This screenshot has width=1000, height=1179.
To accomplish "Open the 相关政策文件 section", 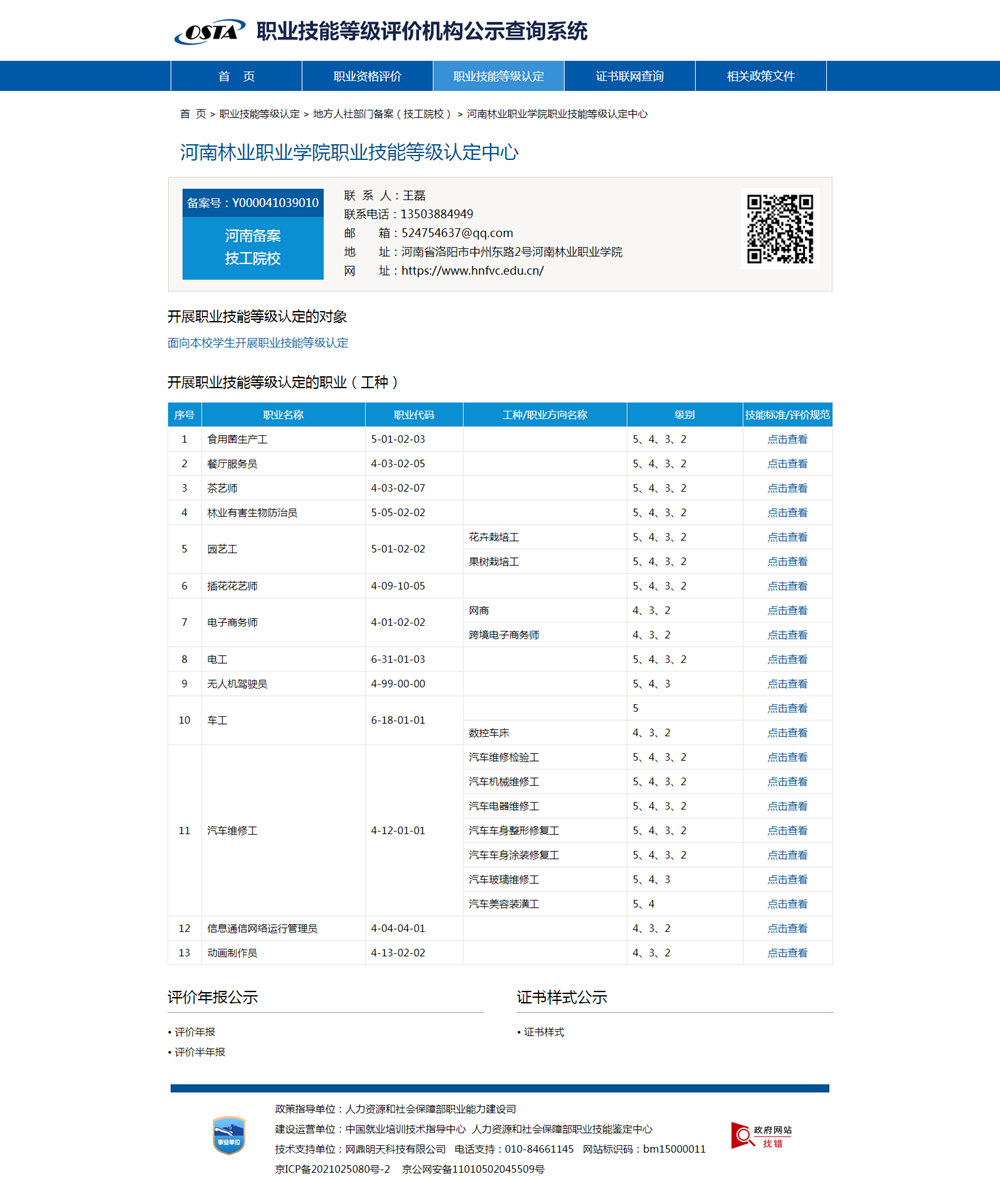I will tap(760, 75).
